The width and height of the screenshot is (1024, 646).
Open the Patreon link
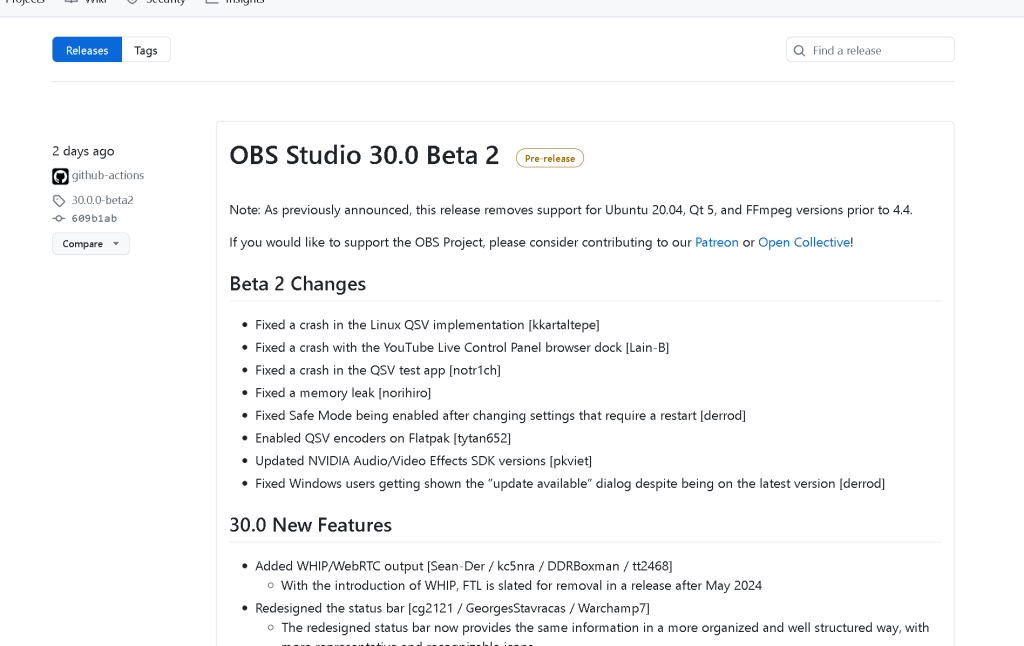coord(716,242)
